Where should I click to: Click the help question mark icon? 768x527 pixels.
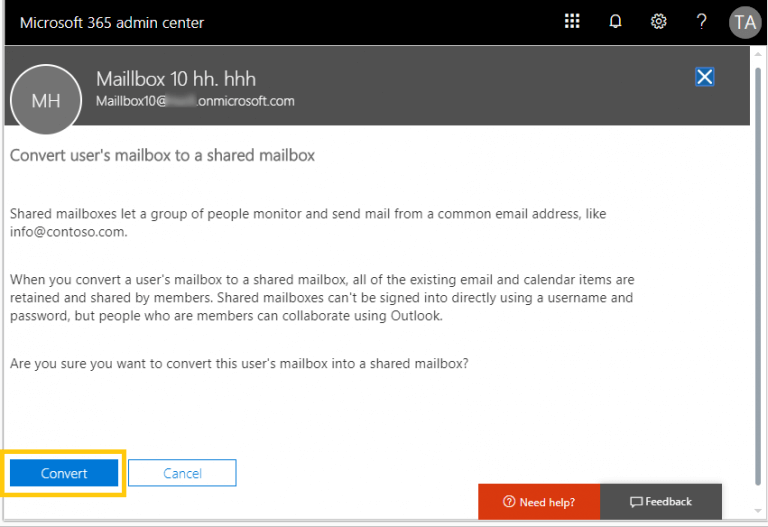click(701, 22)
